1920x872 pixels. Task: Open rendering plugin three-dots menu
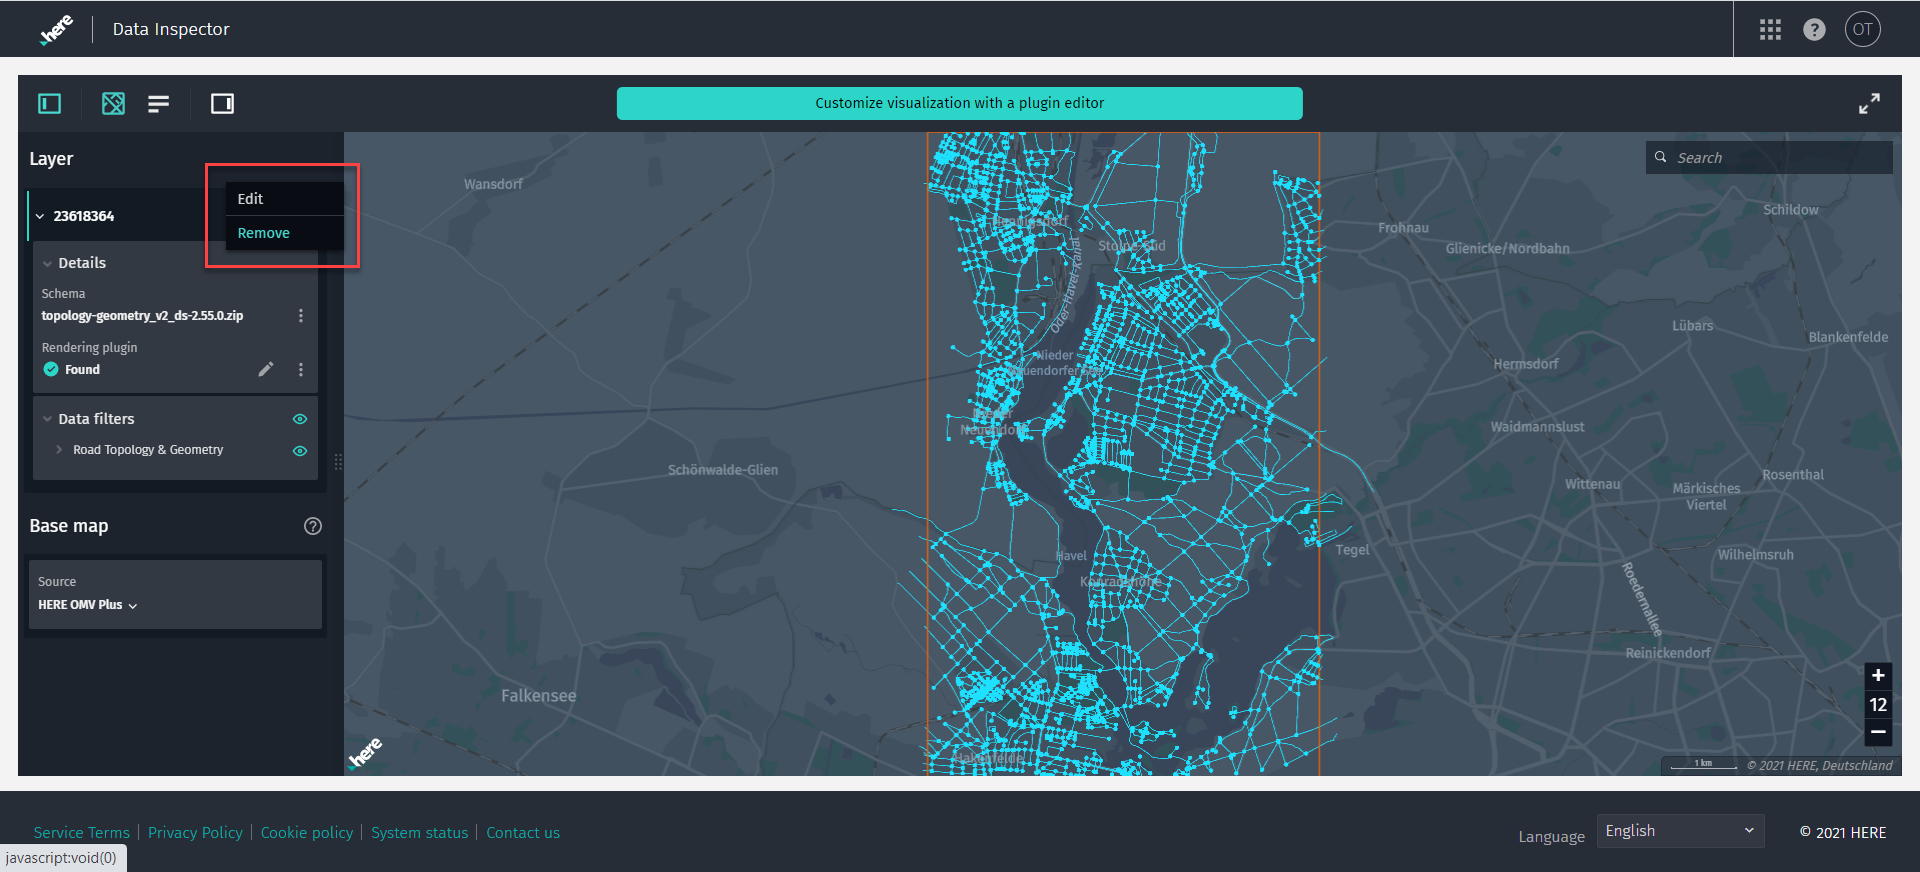300,370
